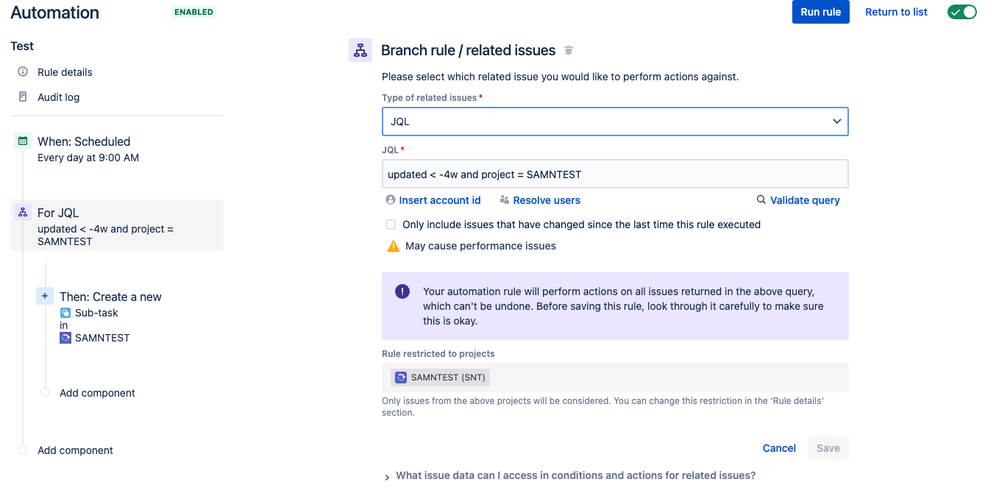Check Only include issues that have changed
This screenshot has width=999, height=499.
pos(391,224)
